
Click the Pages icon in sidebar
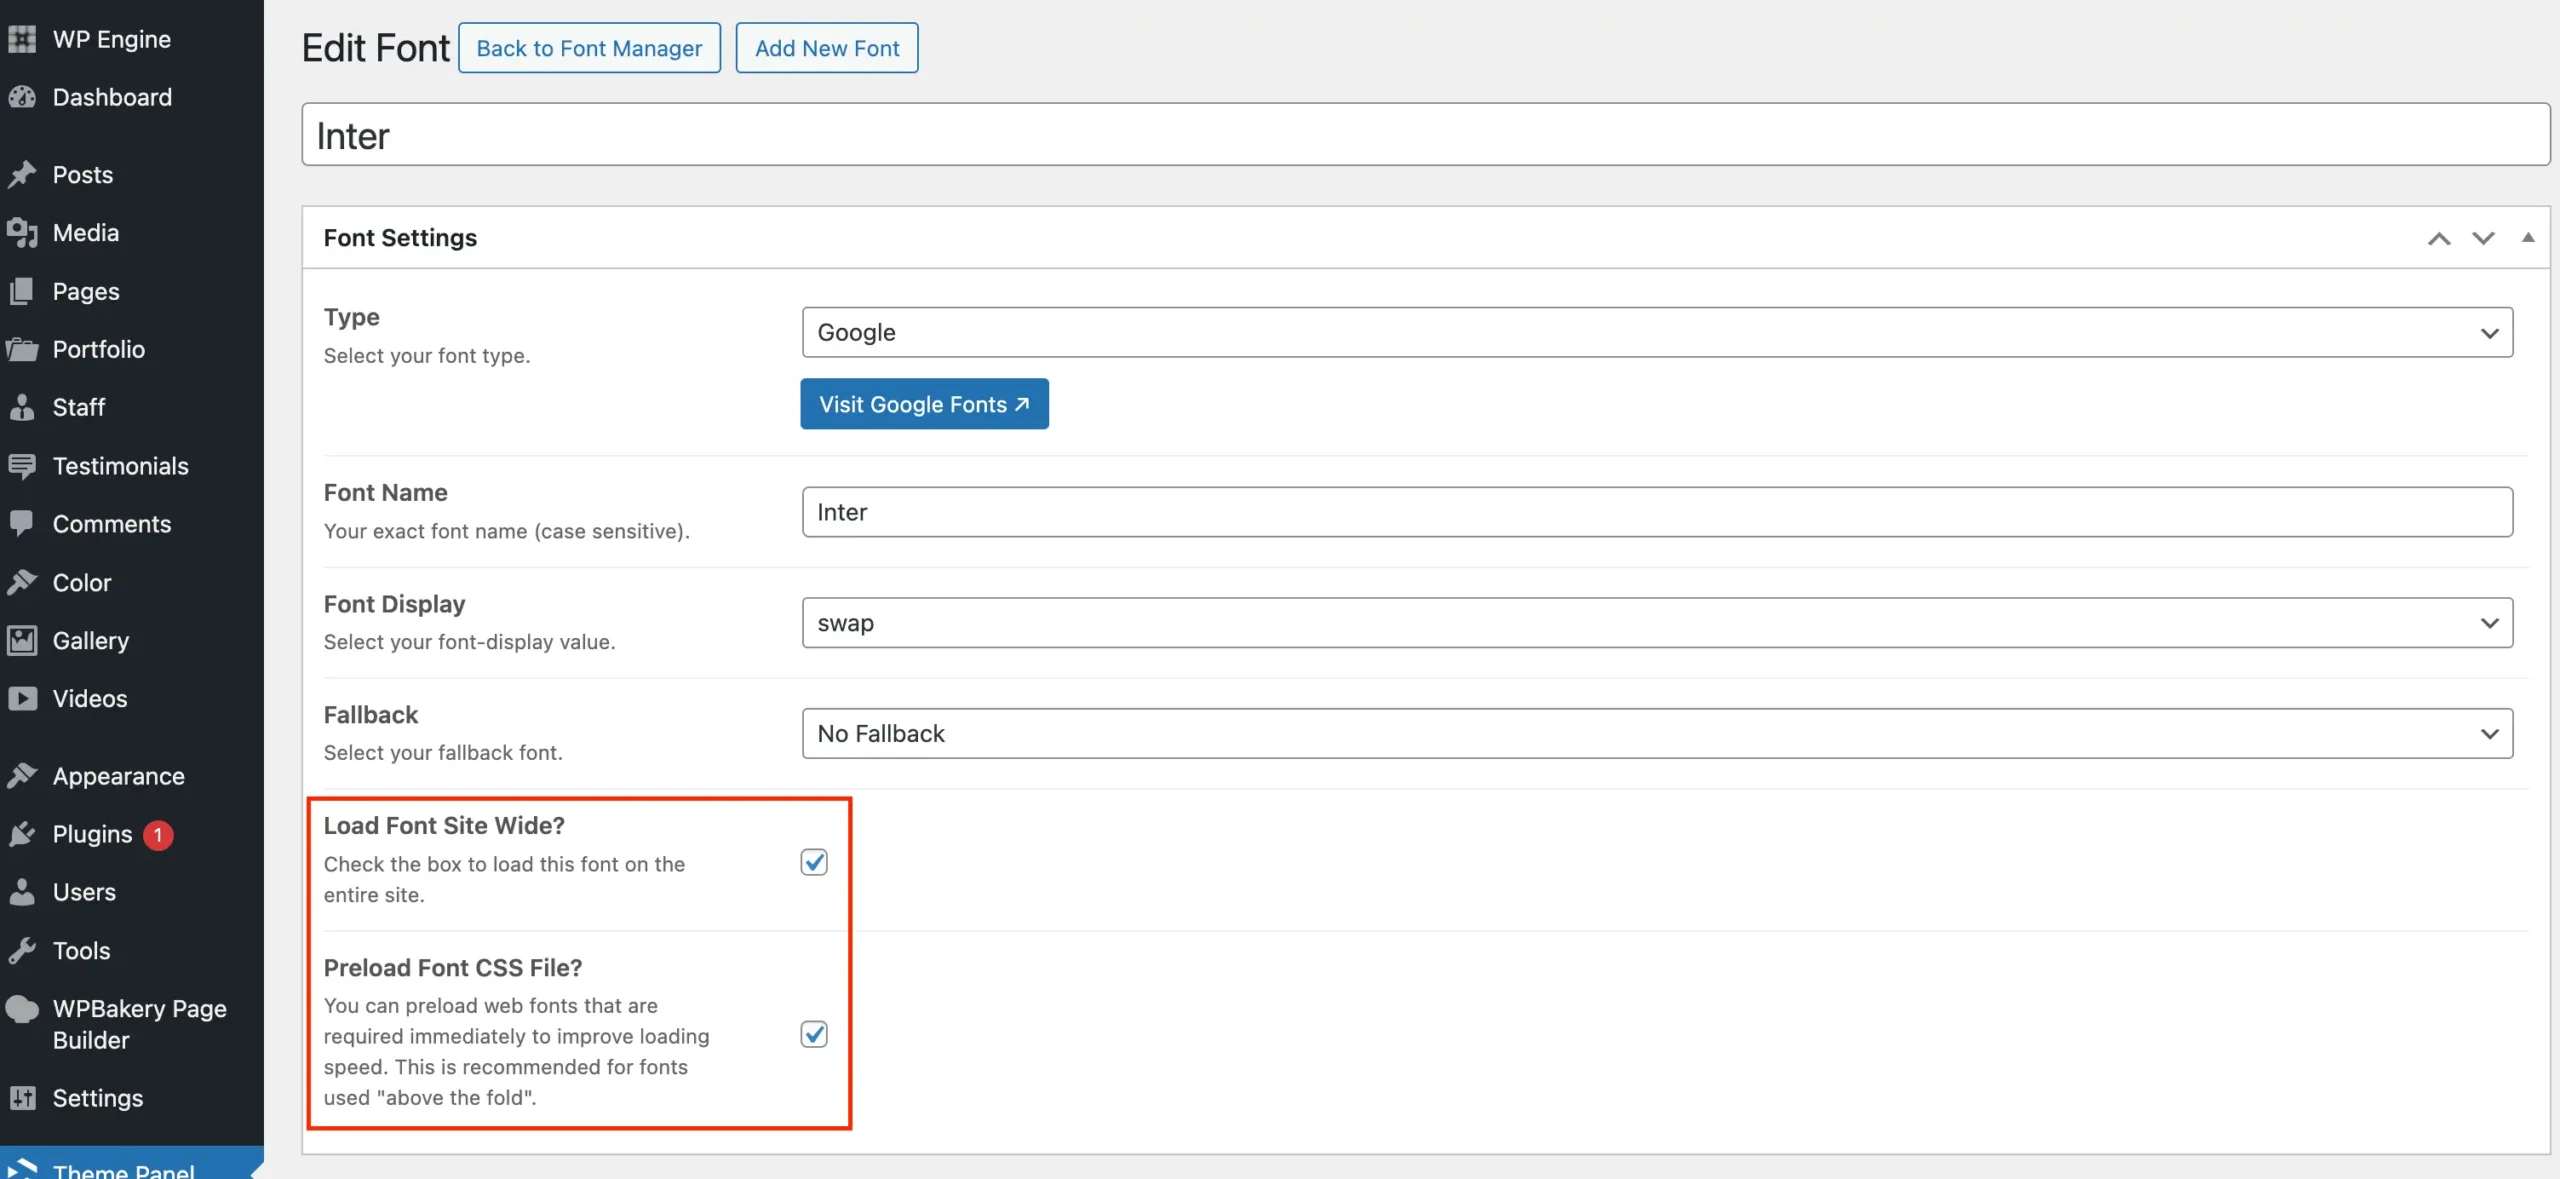click(x=22, y=291)
